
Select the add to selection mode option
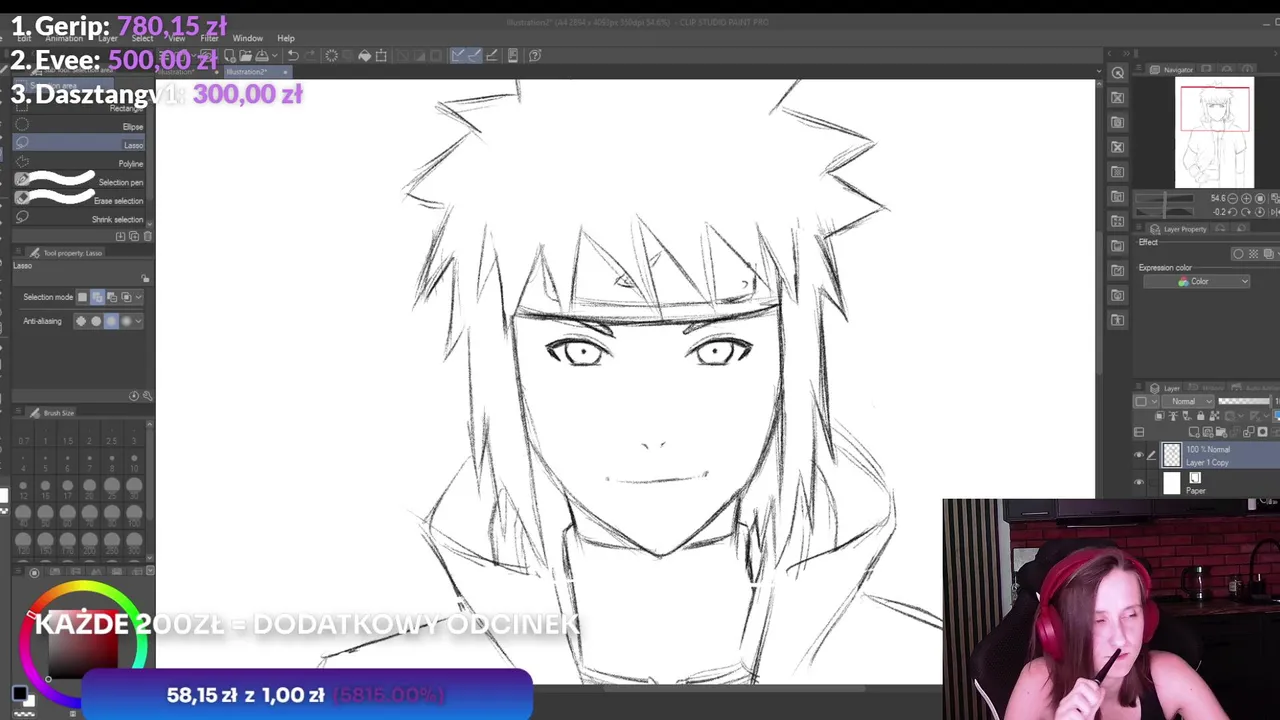coord(97,297)
